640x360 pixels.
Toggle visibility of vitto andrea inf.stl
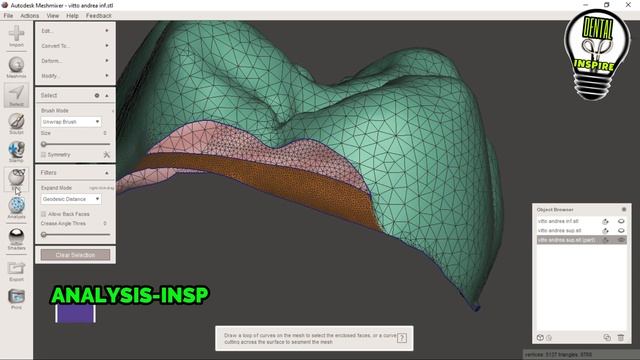[621, 221]
